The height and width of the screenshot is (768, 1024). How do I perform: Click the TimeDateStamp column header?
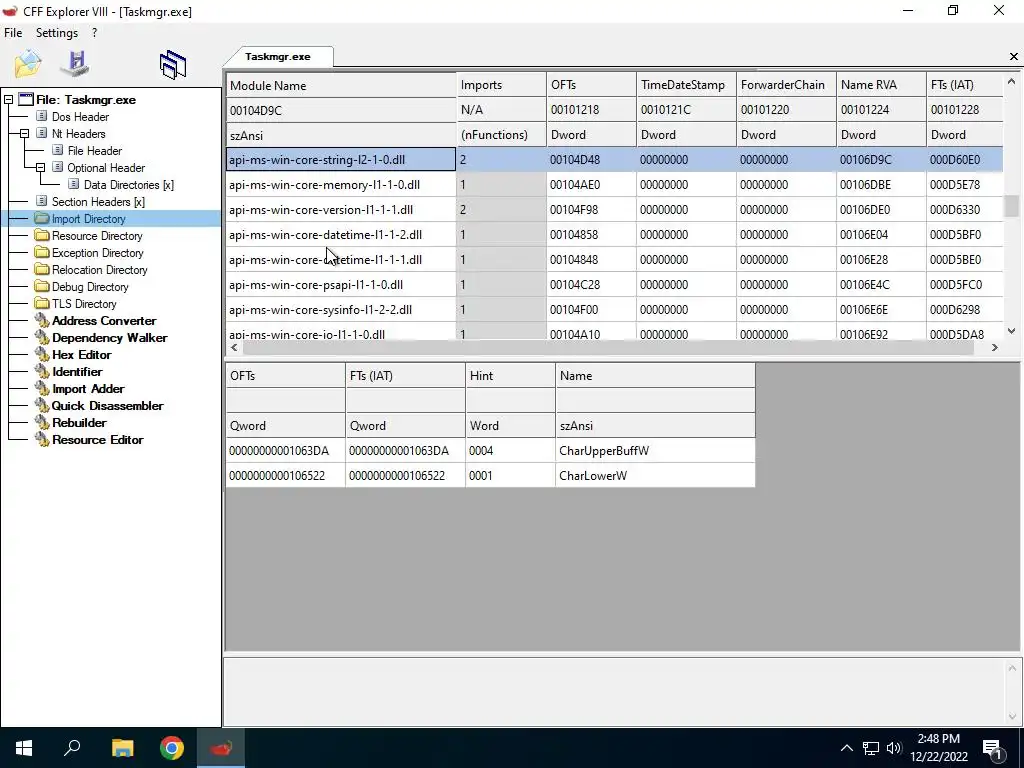686,86
